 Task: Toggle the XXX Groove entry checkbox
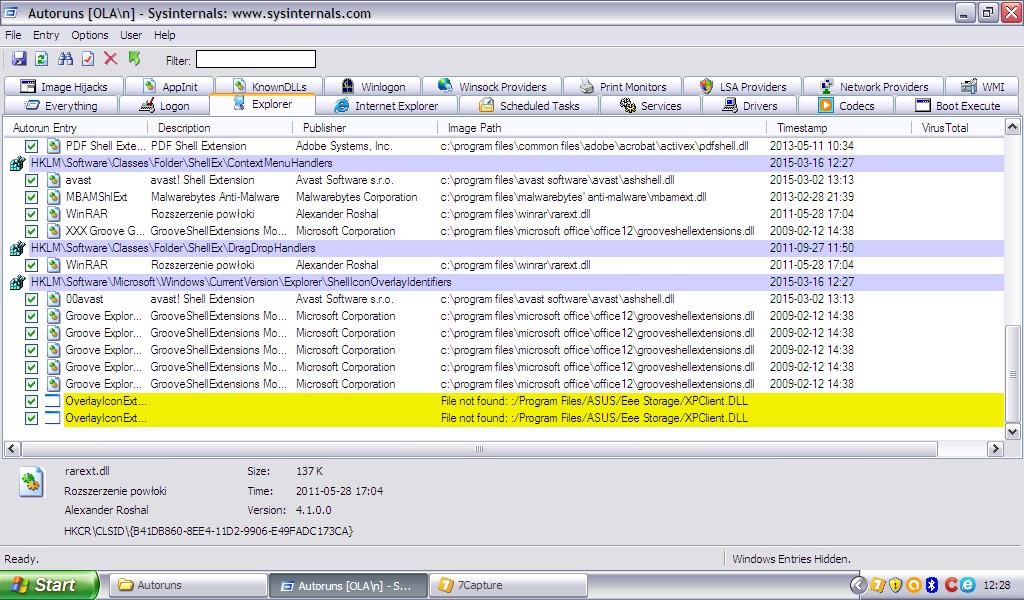tap(31, 231)
